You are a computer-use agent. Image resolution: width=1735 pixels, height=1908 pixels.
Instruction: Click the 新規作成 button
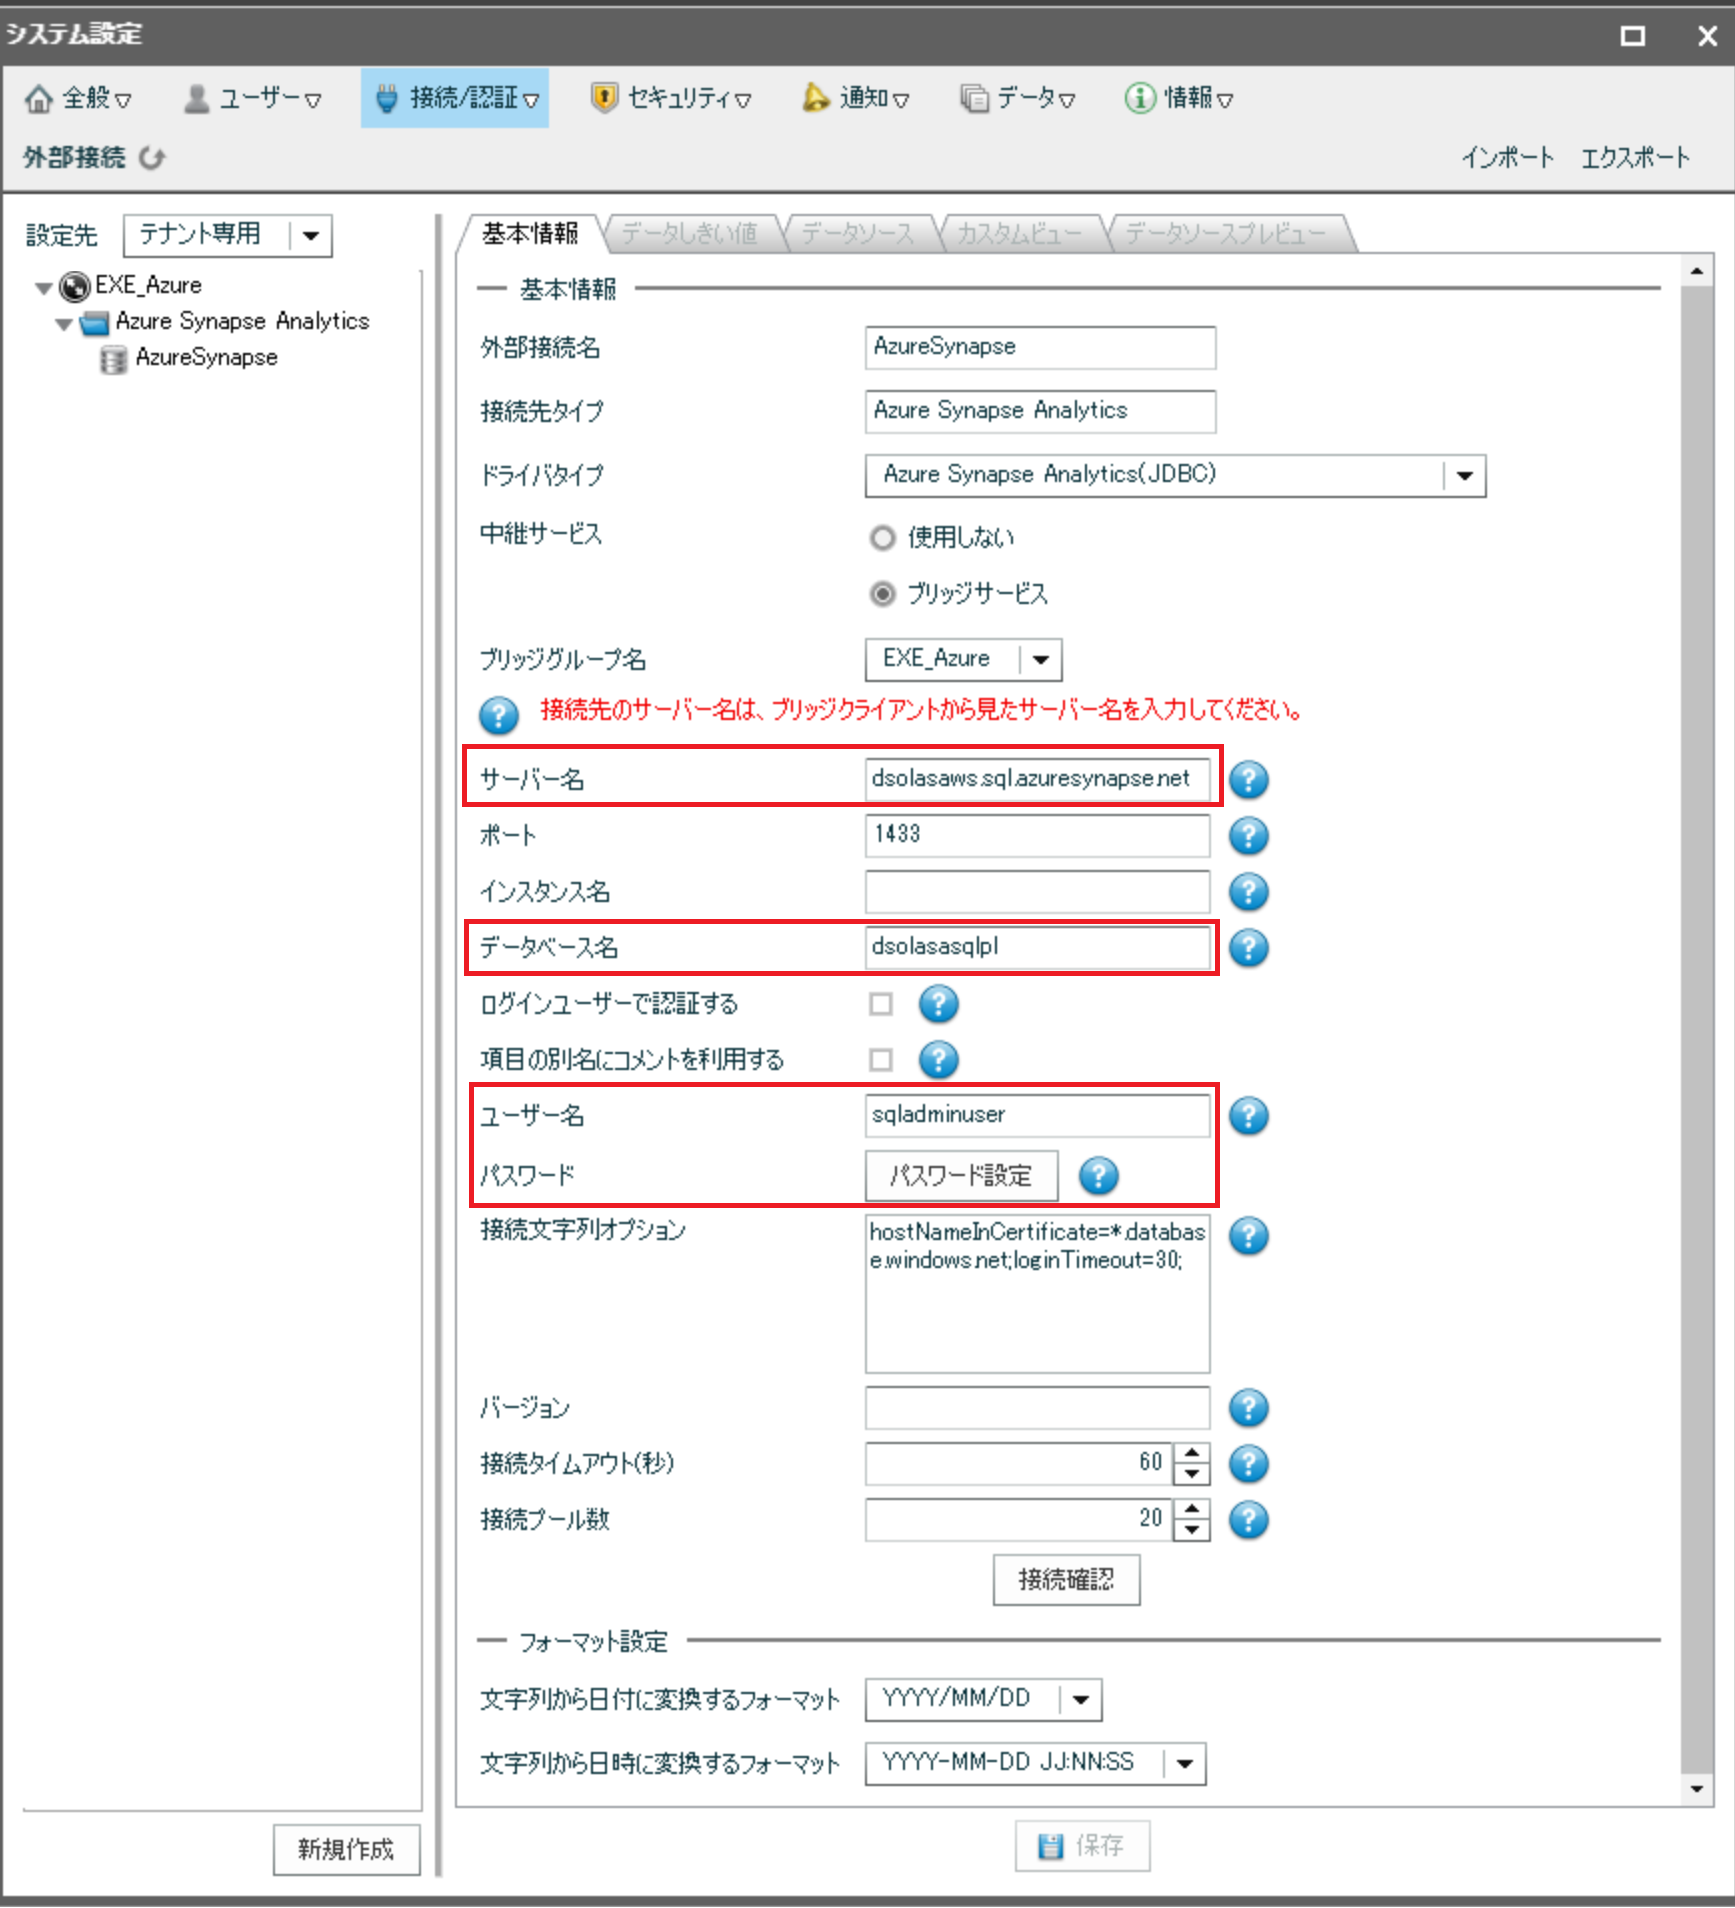click(346, 1849)
